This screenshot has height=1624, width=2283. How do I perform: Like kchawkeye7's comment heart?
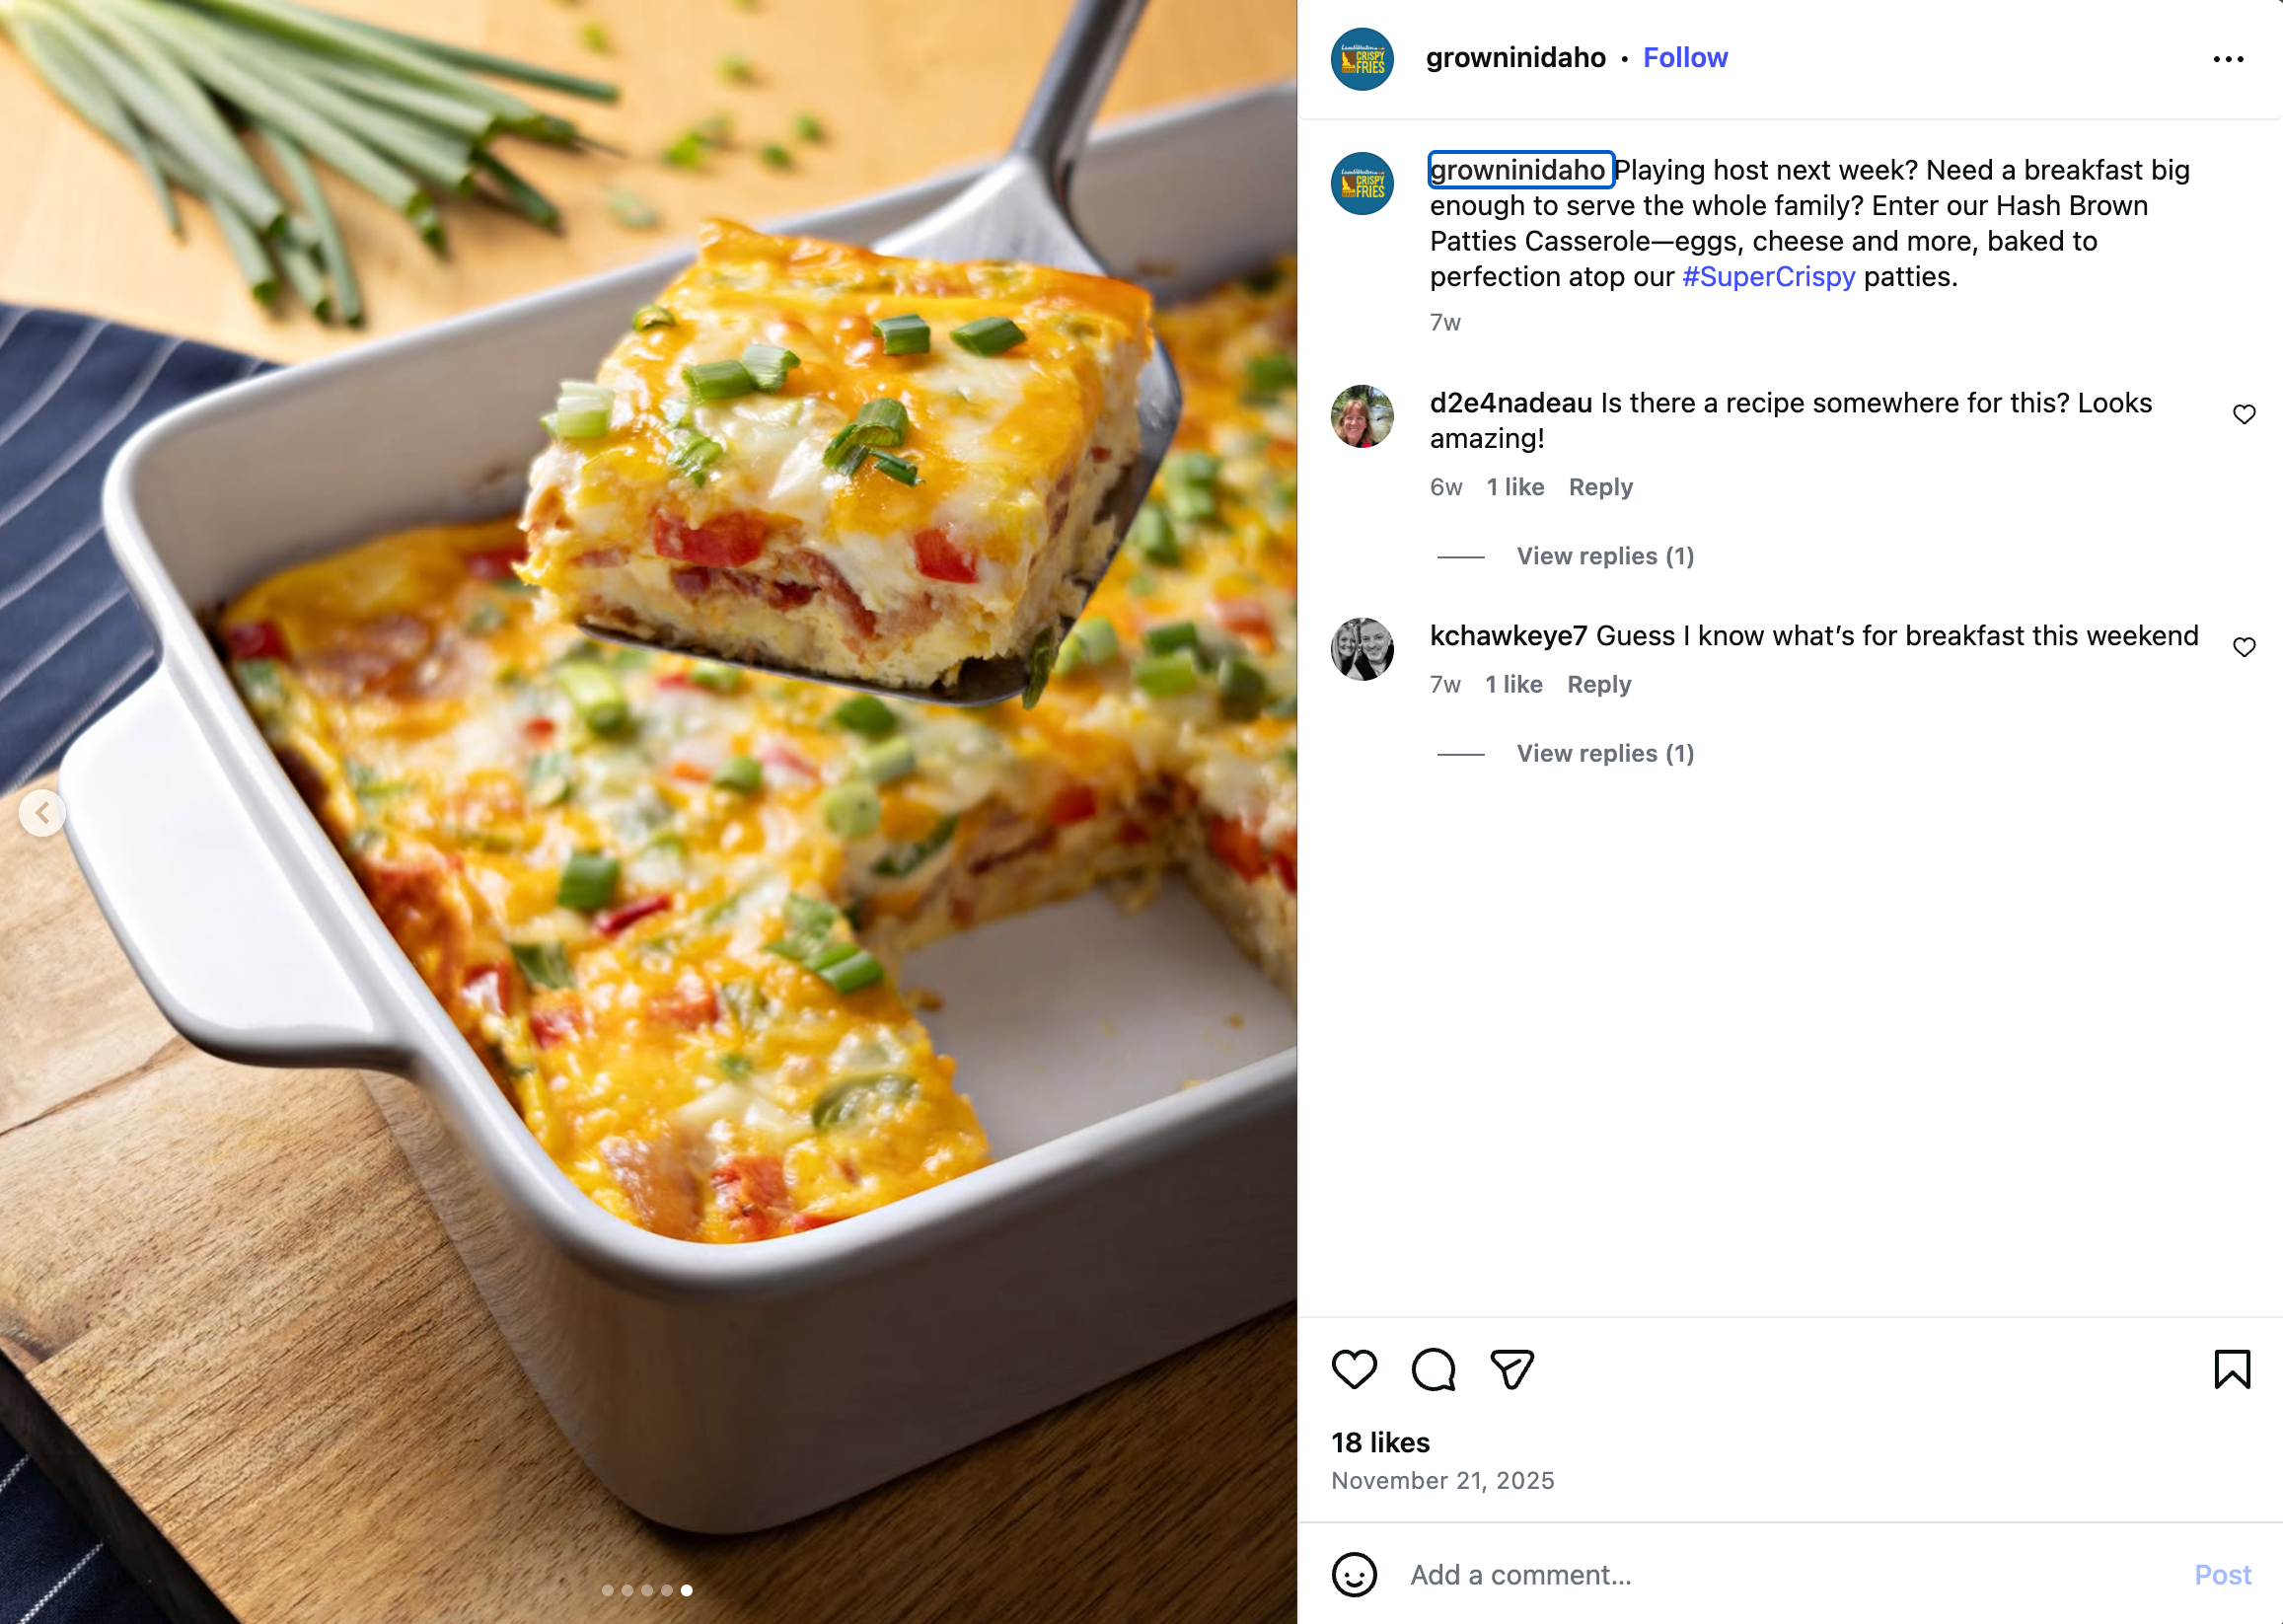pos(2244,648)
